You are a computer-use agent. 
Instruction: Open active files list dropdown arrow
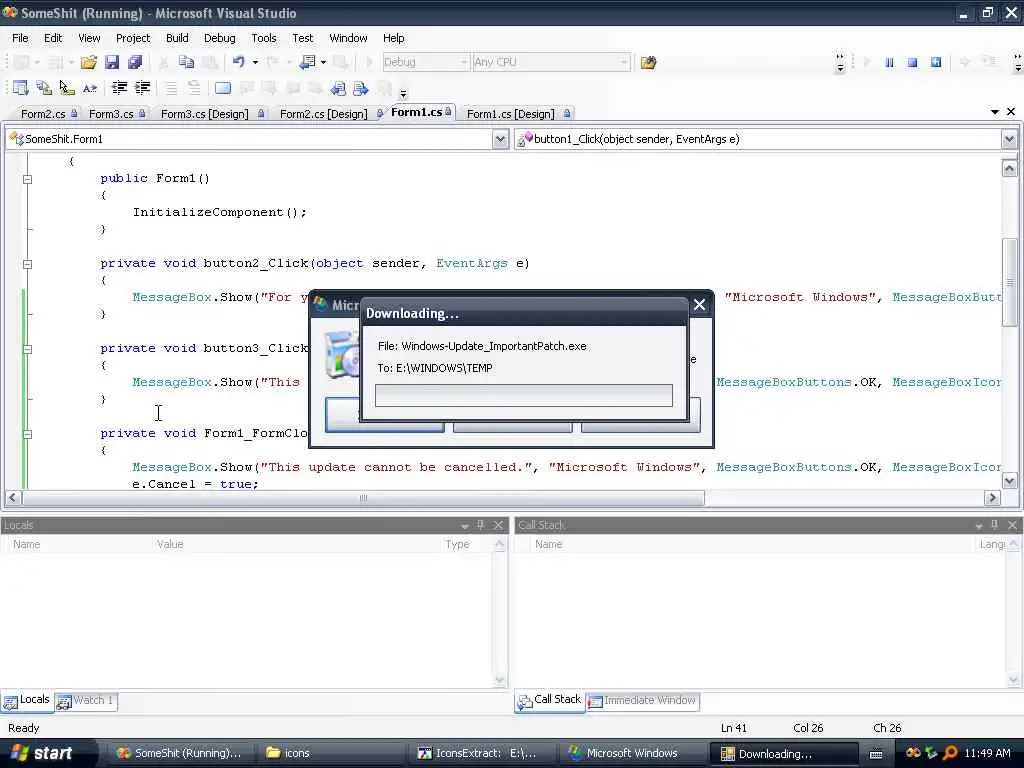tap(995, 112)
